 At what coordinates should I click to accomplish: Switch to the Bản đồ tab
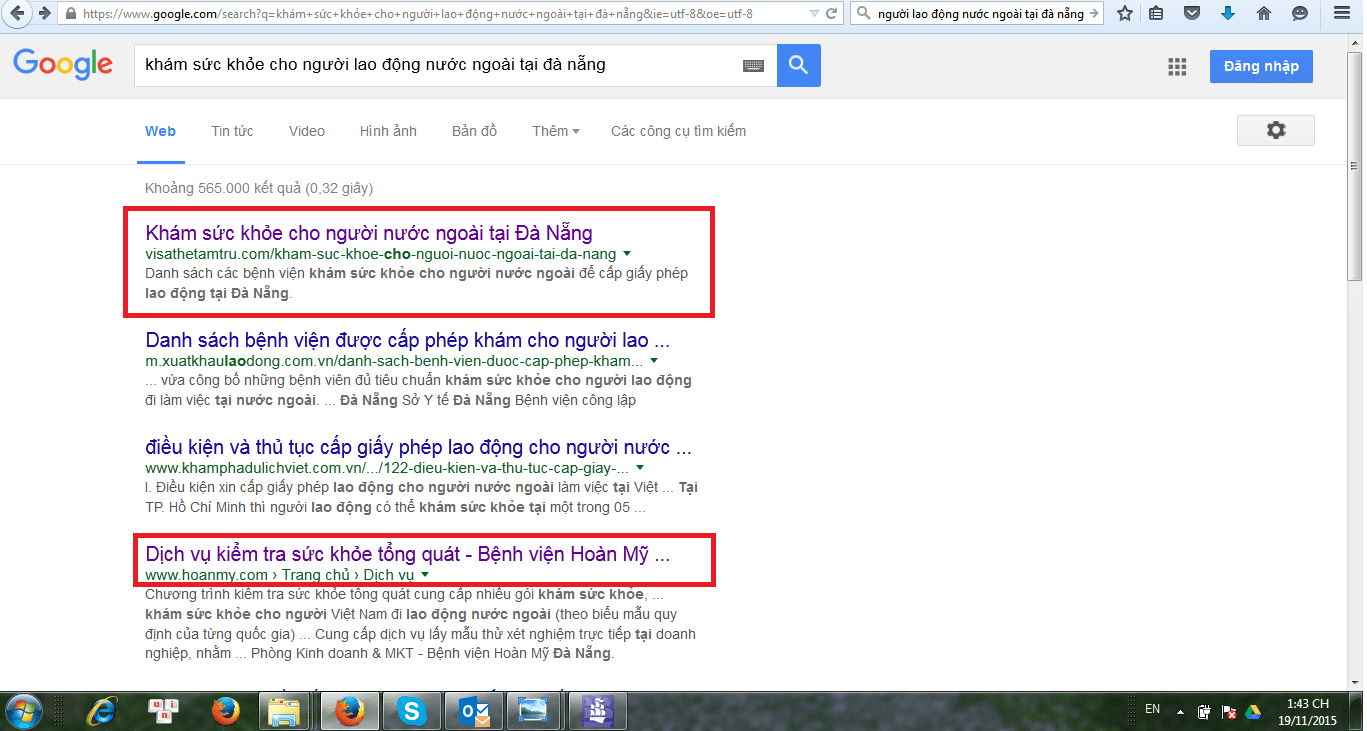pos(474,131)
